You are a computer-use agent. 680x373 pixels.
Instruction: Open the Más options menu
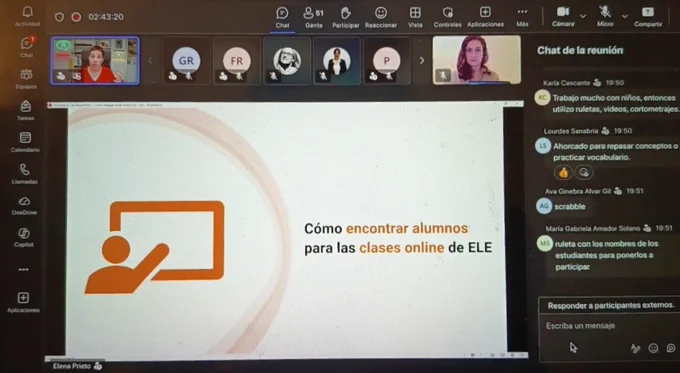click(522, 17)
